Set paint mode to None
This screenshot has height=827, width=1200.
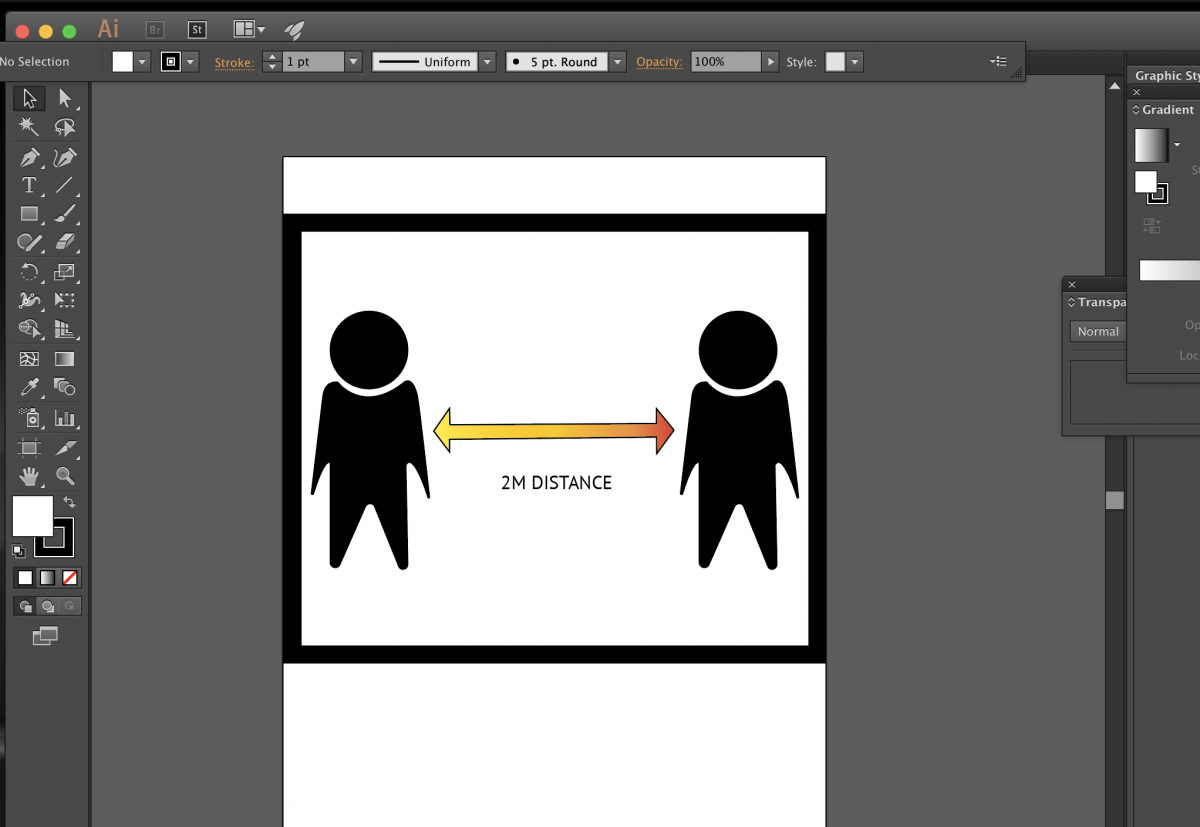pos(70,578)
